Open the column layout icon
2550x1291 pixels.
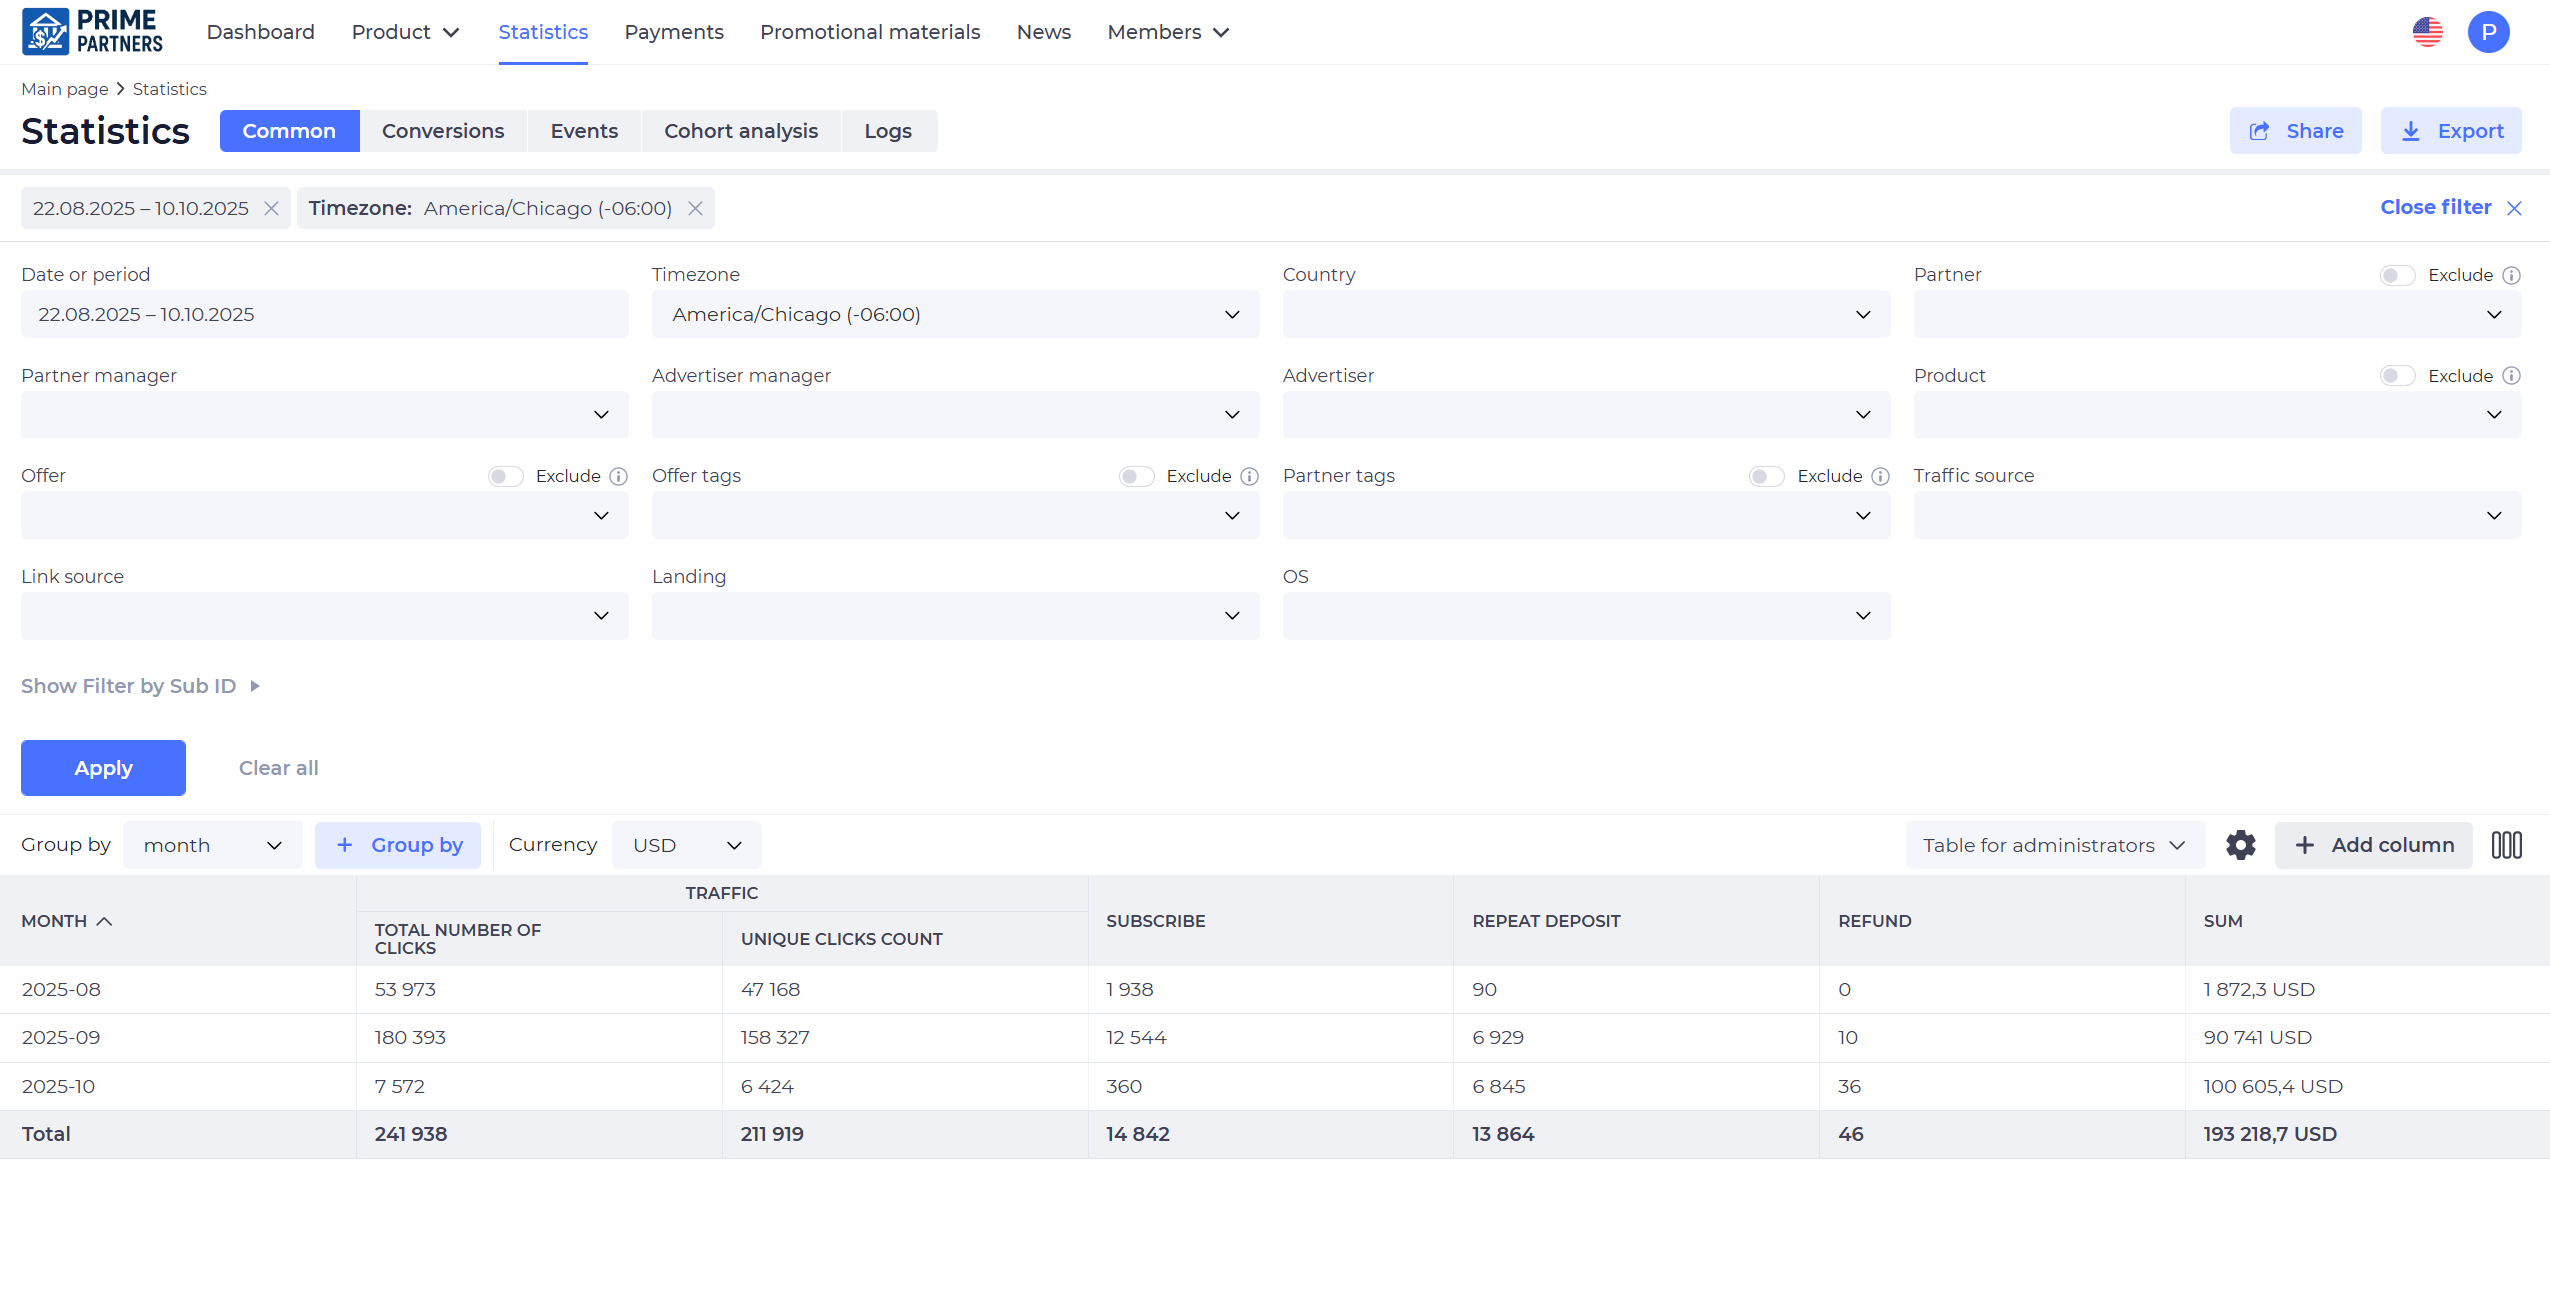coord(2506,845)
